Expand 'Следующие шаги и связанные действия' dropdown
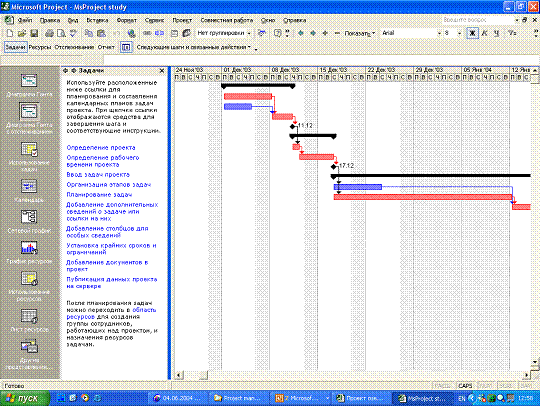 [194, 47]
